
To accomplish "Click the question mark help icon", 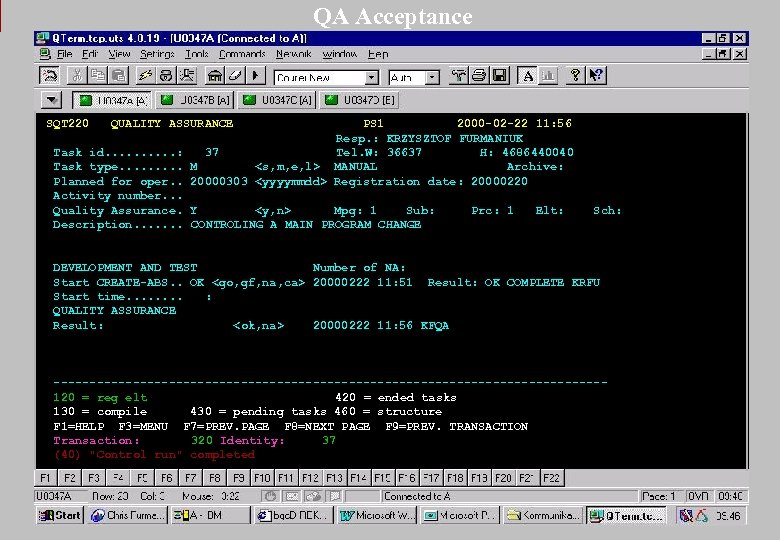I will [575, 76].
